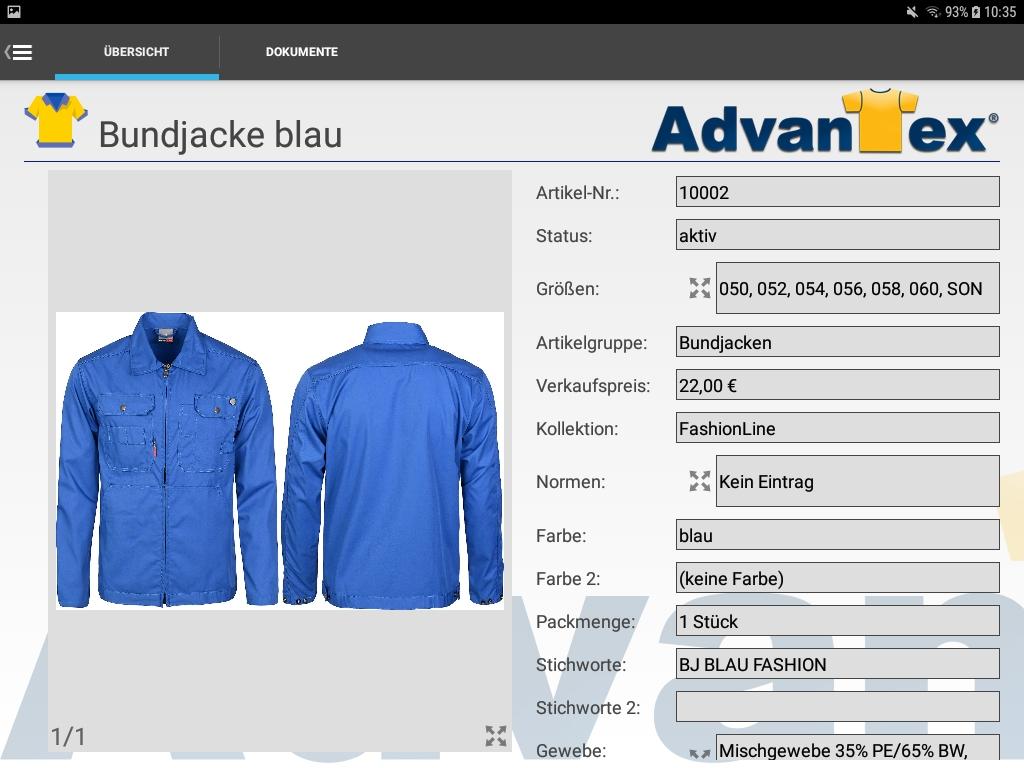Select the Packmenge field 1 Stück
This screenshot has width=1024, height=768.
(837, 621)
